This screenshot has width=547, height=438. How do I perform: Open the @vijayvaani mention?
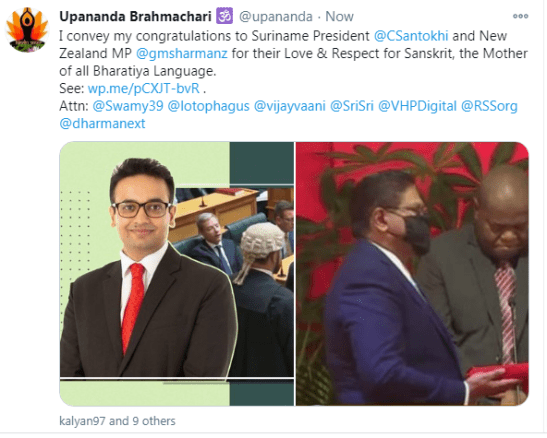tap(290, 106)
